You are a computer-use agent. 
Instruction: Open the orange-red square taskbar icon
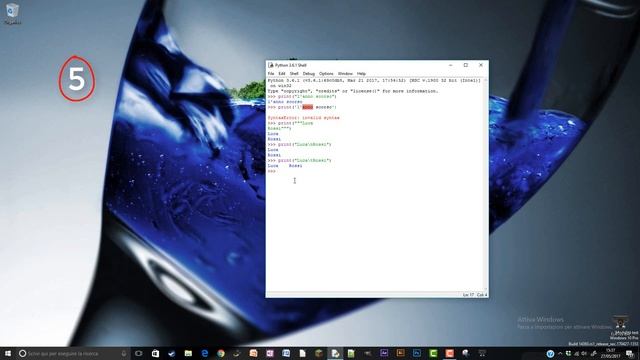[449, 353]
